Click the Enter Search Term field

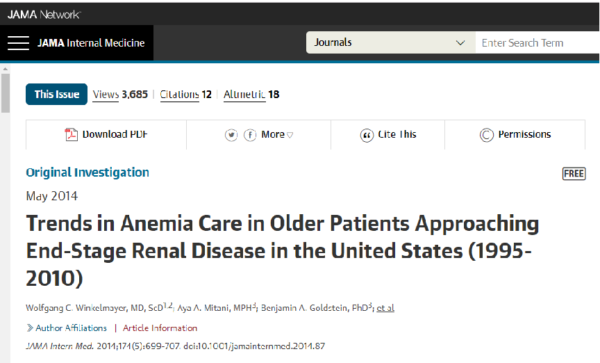[x=538, y=42]
